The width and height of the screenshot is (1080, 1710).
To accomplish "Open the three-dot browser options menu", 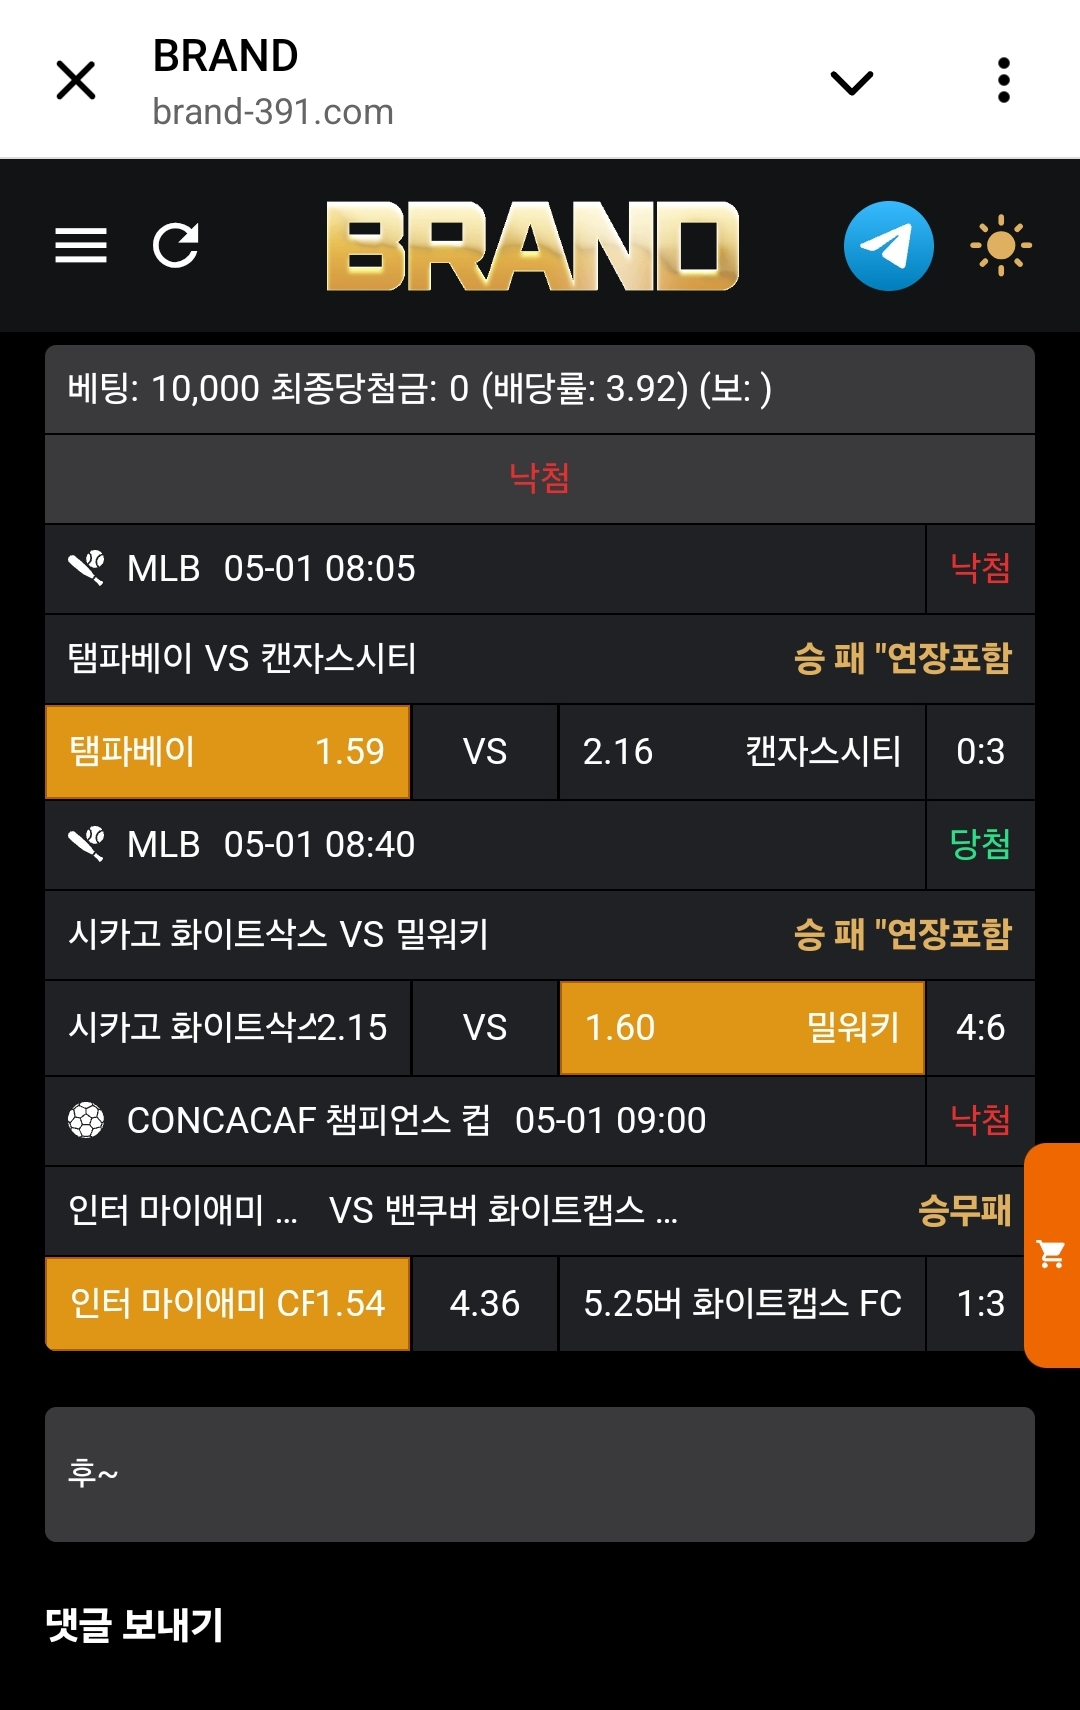I will pos(1004,80).
